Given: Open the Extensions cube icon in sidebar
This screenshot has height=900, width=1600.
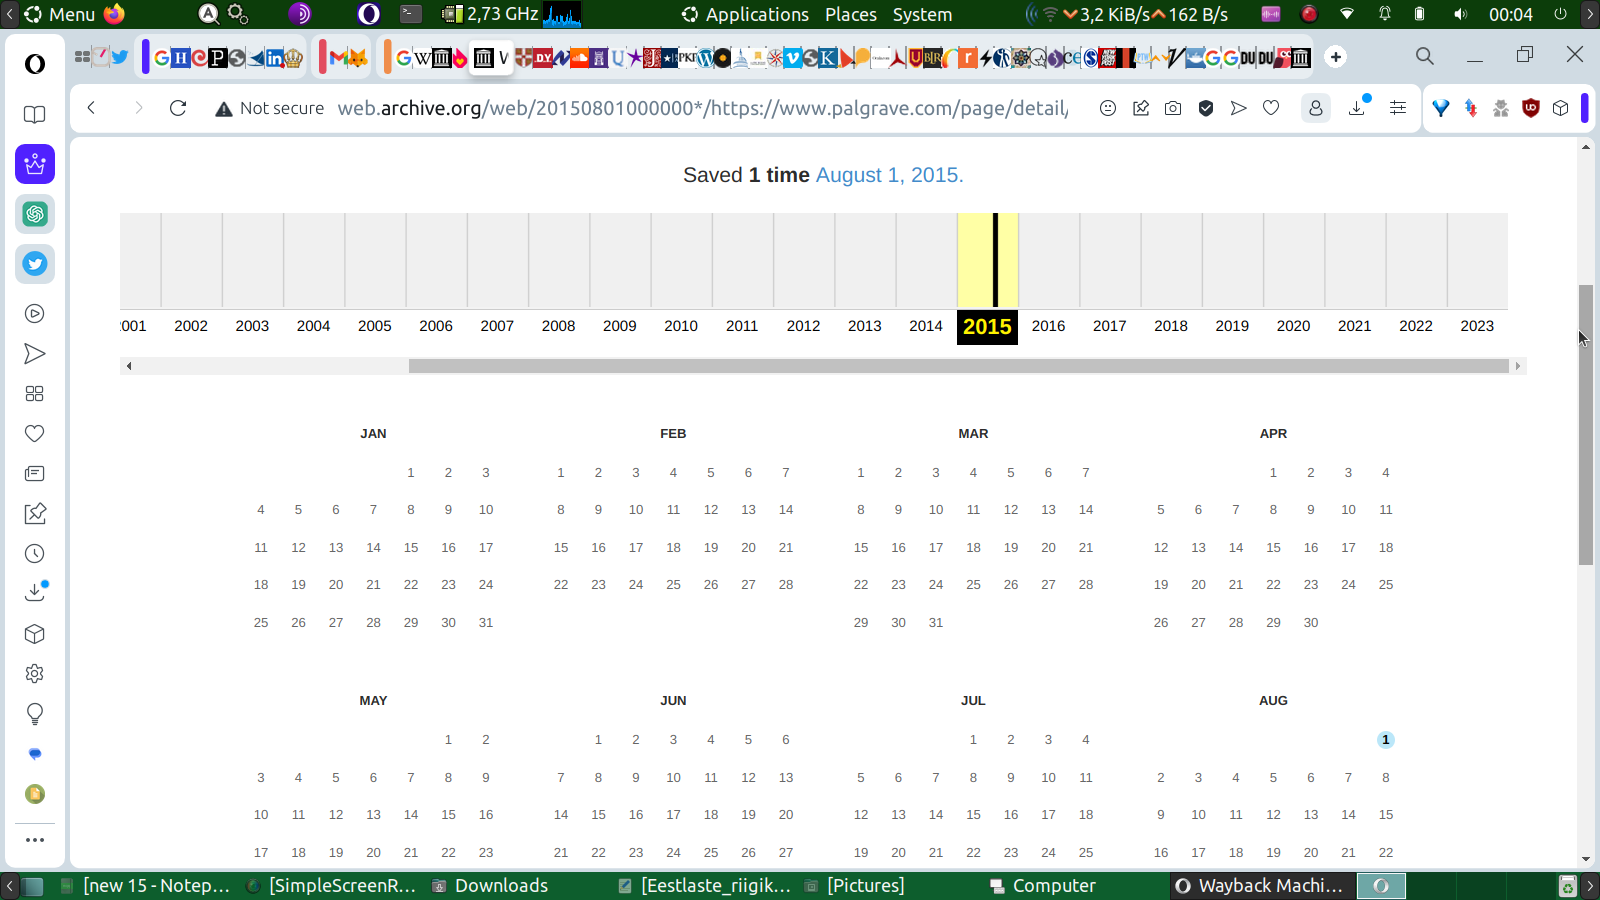Looking at the screenshot, I should pyautogui.click(x=35, y=634).
